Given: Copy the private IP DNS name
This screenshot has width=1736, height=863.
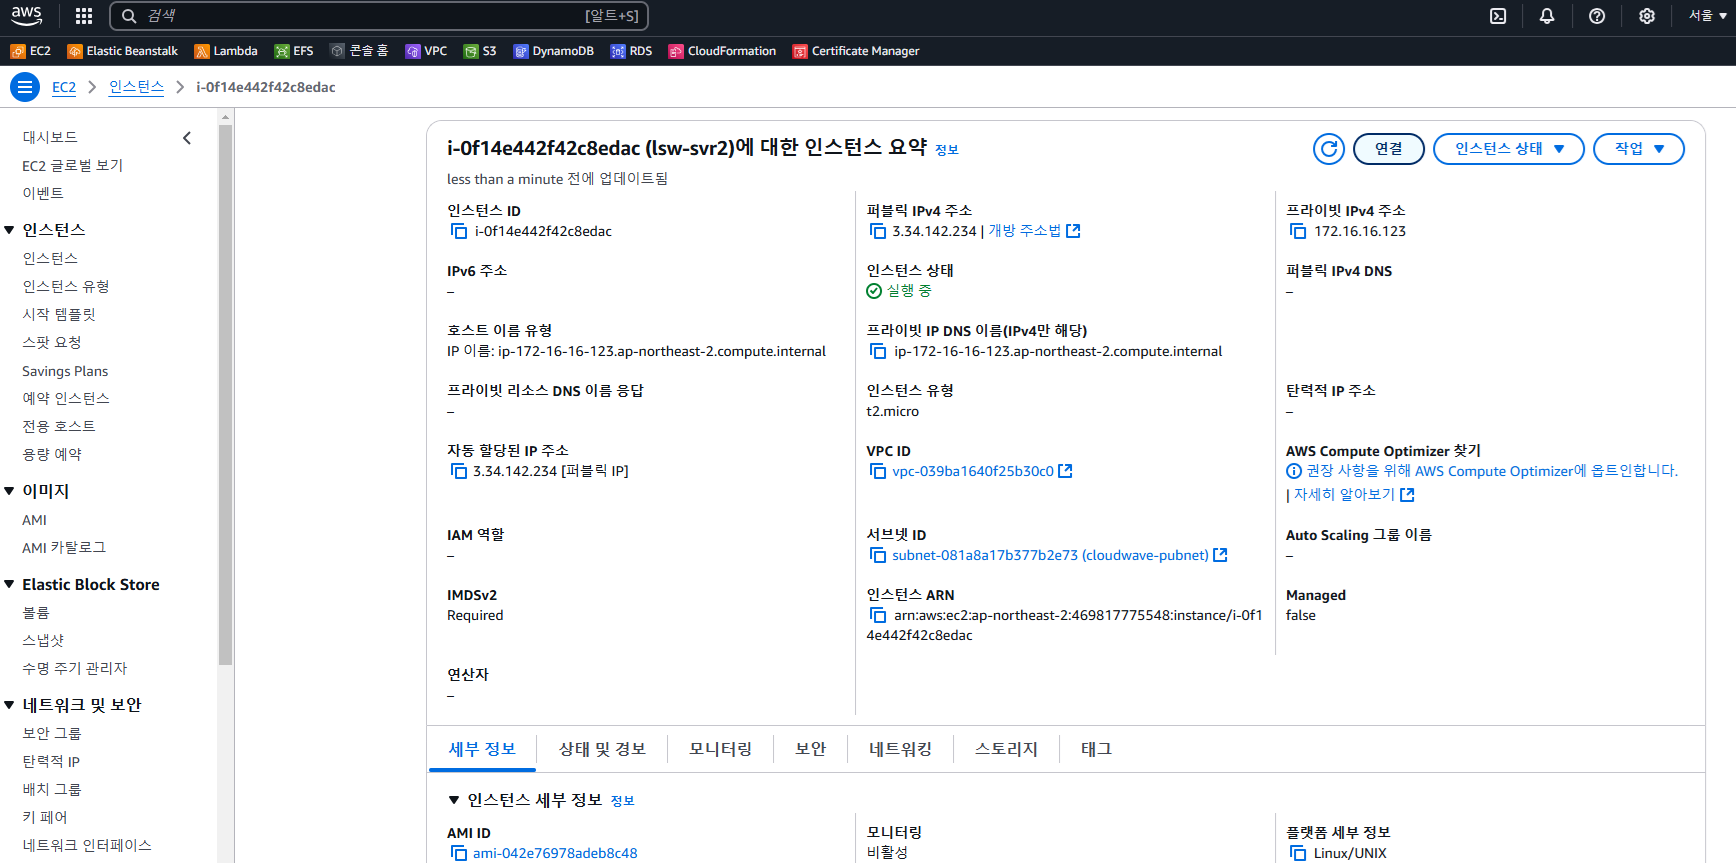Looking at the screenshot, I should click(878, 351).
